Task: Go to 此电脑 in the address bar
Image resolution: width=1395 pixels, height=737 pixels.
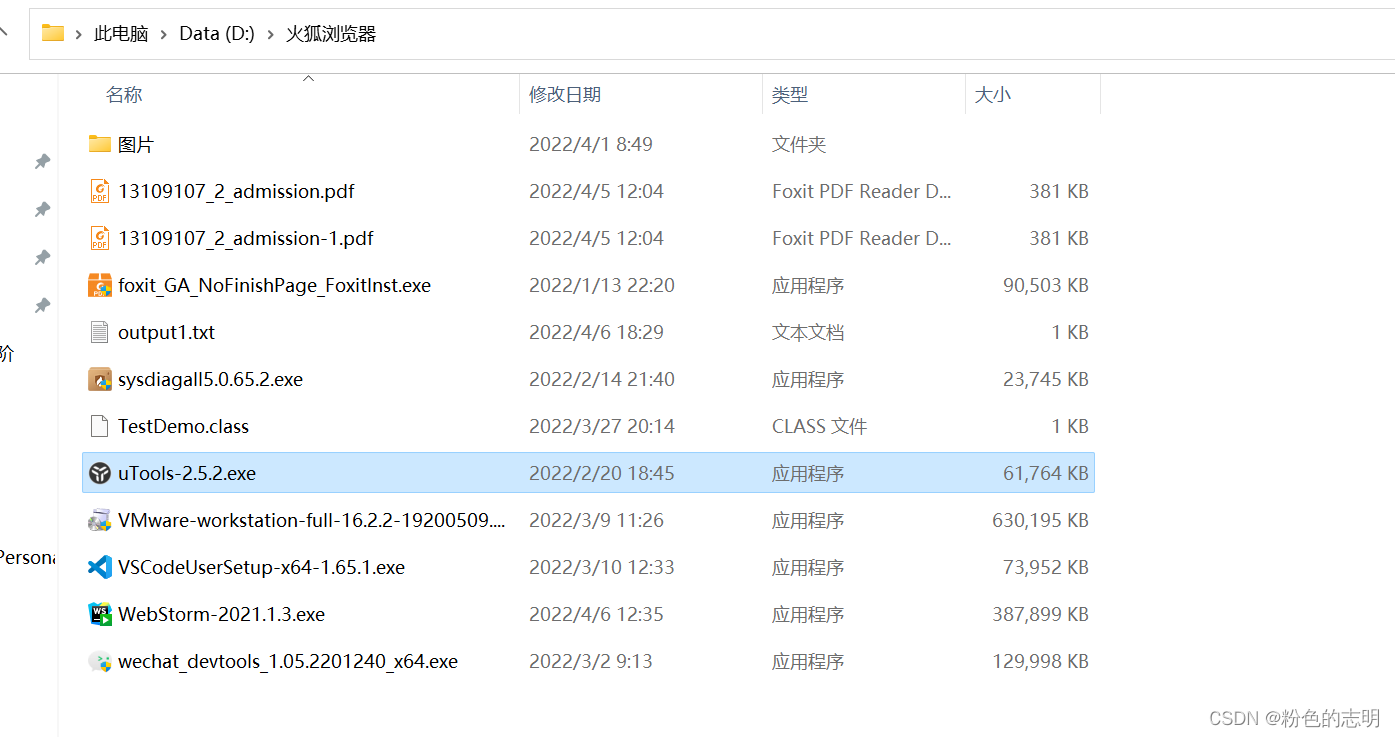Action: (121, 33)
